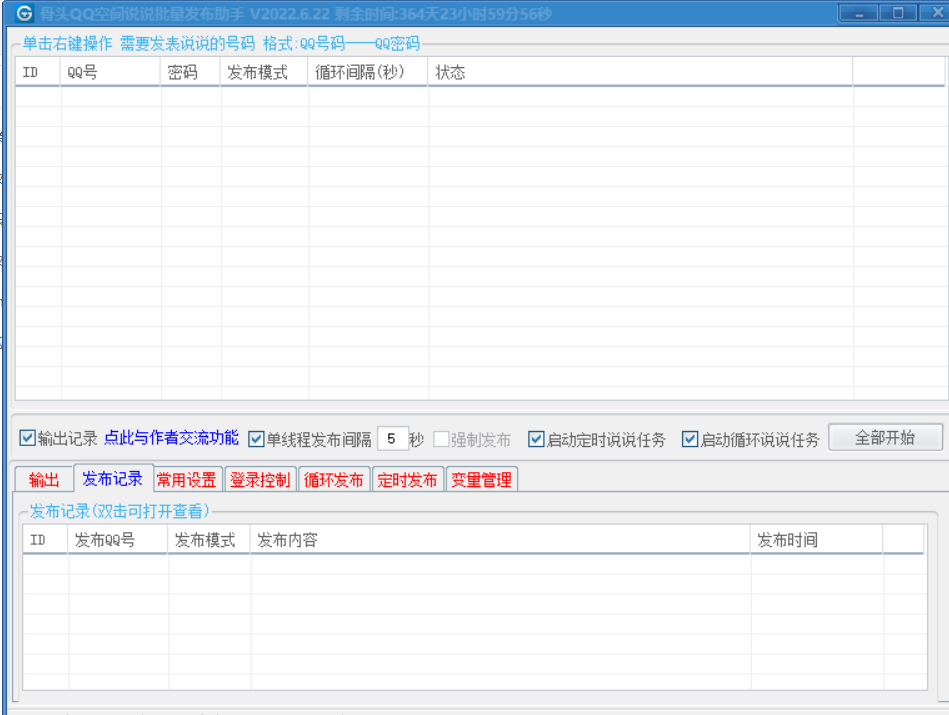
Task: Uncheck 启动定时说说任务 option
Action: [x=537, y=439]
